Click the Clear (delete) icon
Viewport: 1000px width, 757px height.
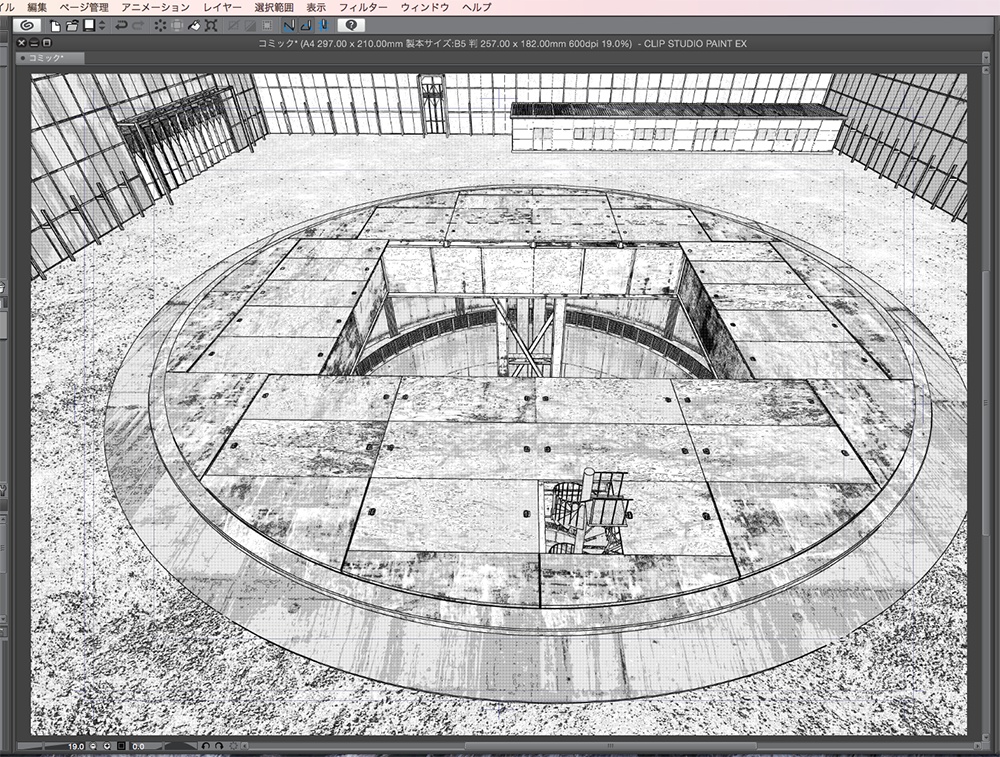[159, 26]
